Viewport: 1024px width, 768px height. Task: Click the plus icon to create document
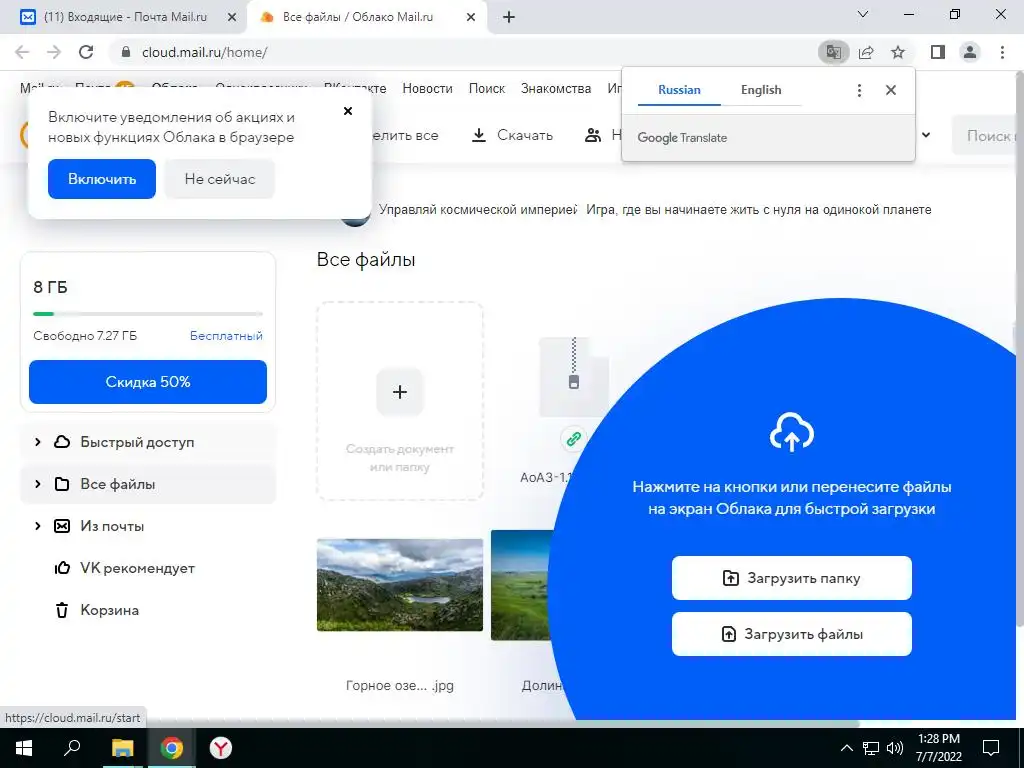[x=400, y=392]
